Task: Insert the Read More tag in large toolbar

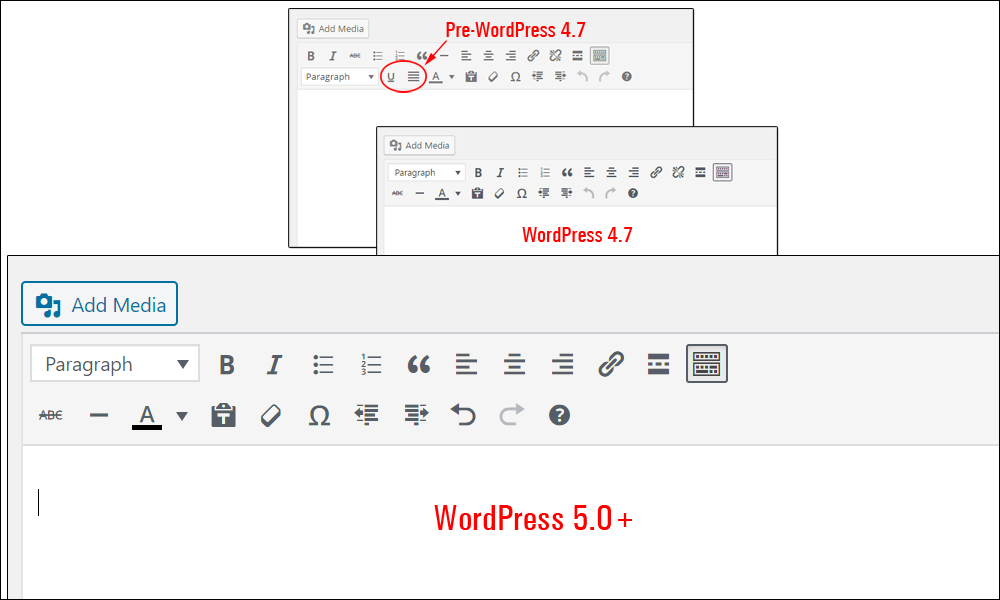Action: 658,364
